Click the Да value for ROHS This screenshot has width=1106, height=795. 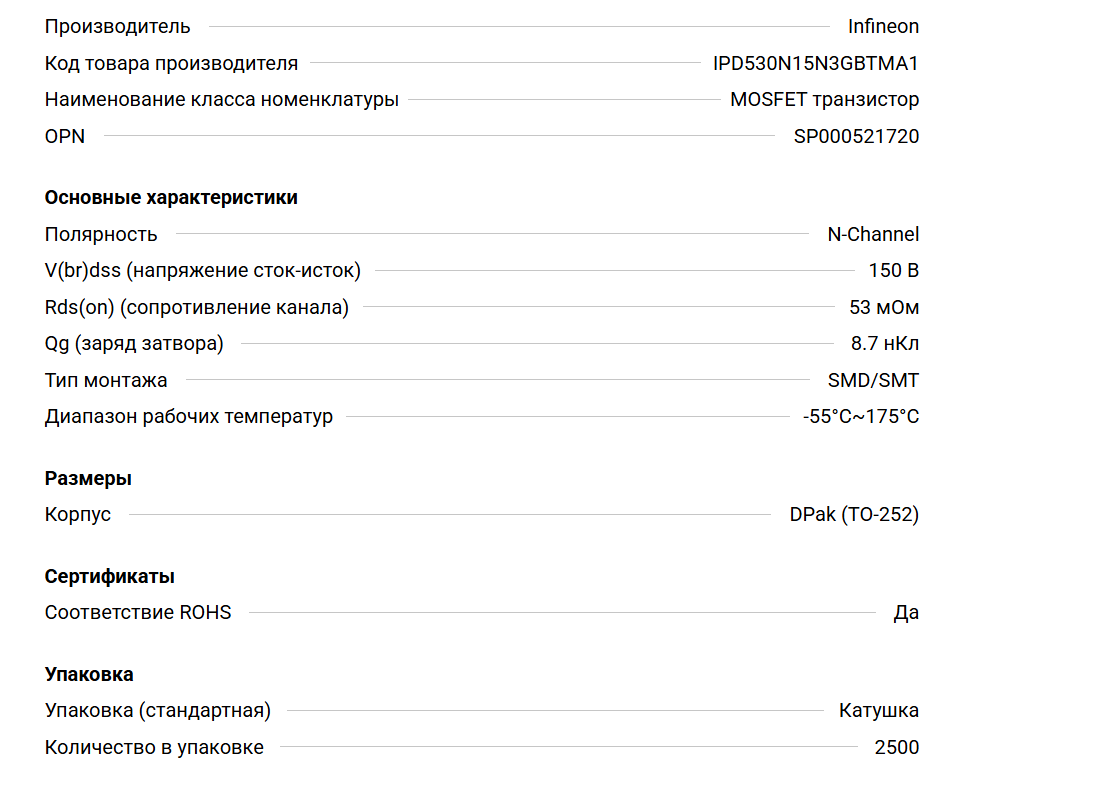point(906,613)
